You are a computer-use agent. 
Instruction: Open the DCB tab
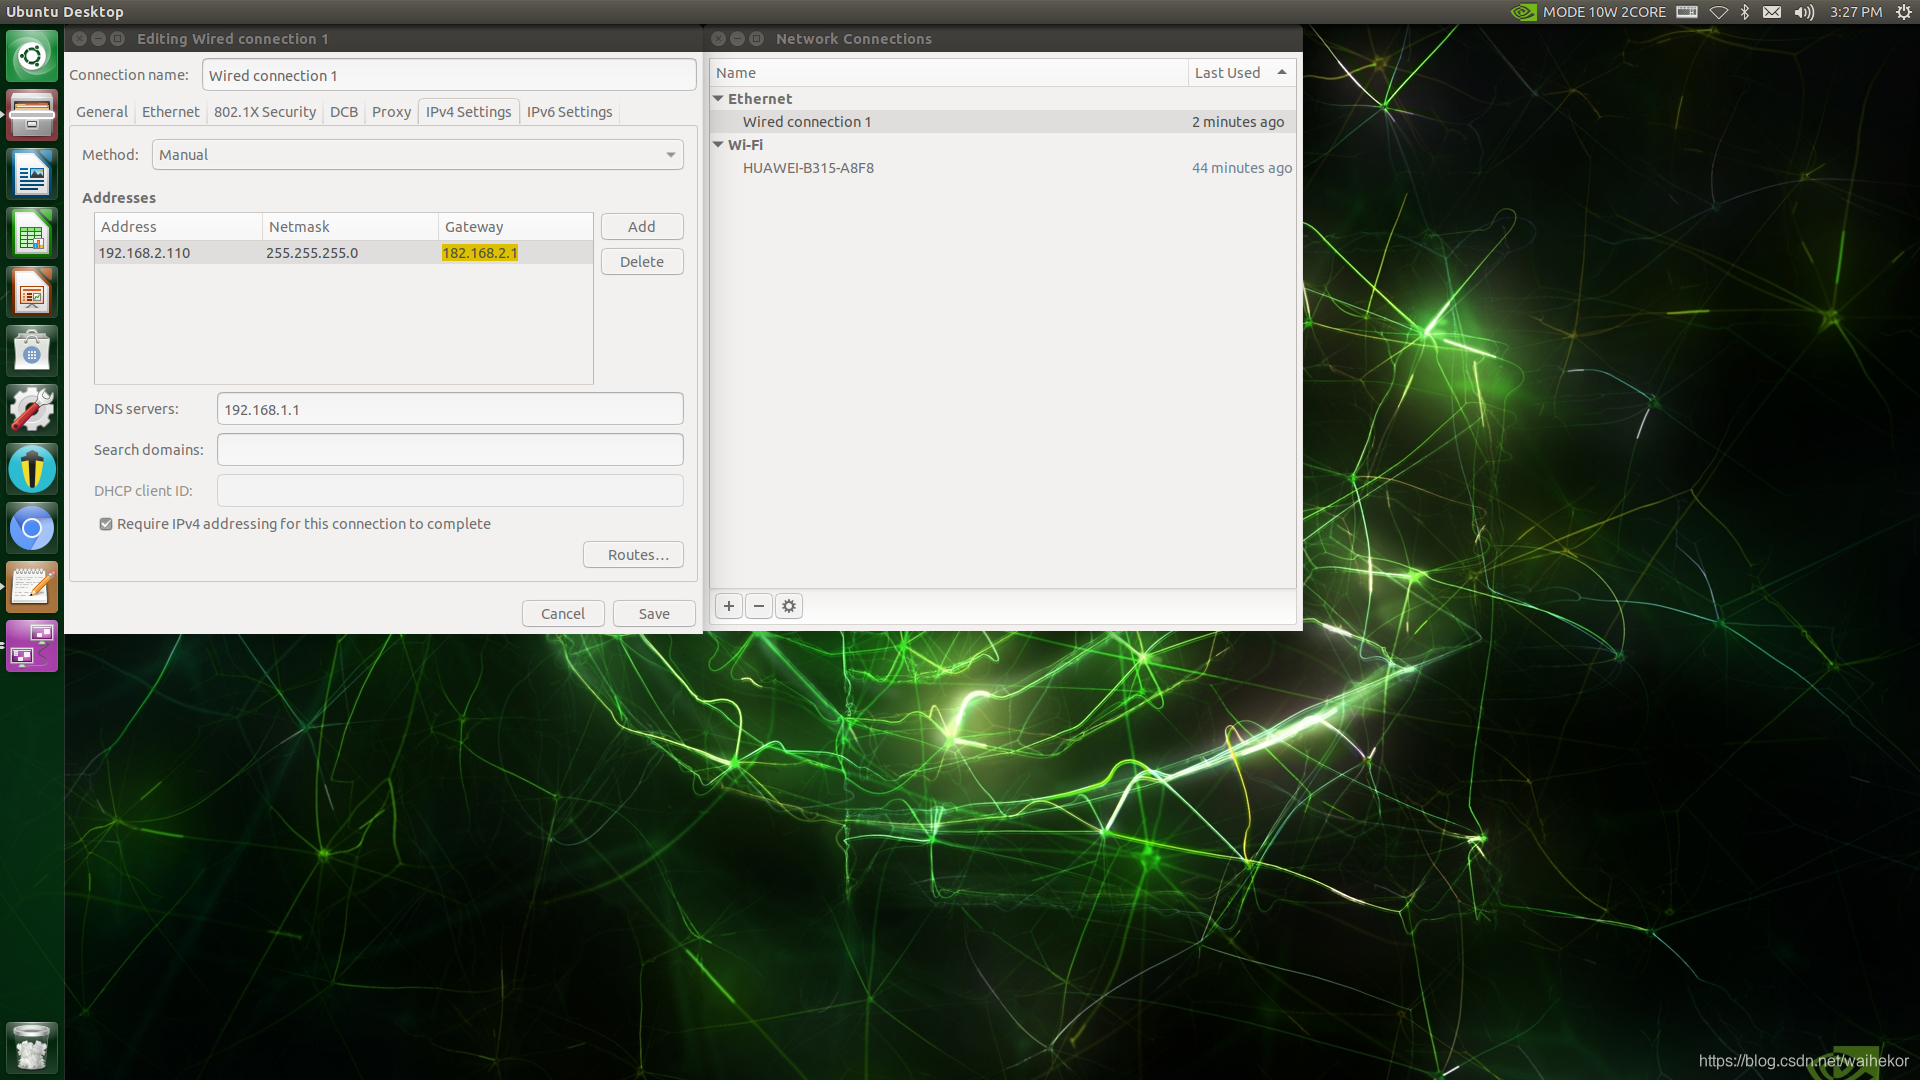(x=344, y=112)
